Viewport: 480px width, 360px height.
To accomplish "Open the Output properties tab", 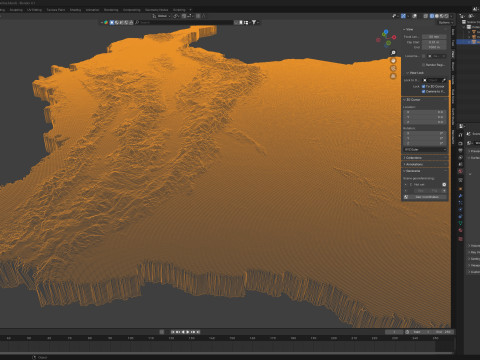I will click(x=460, y=151).
